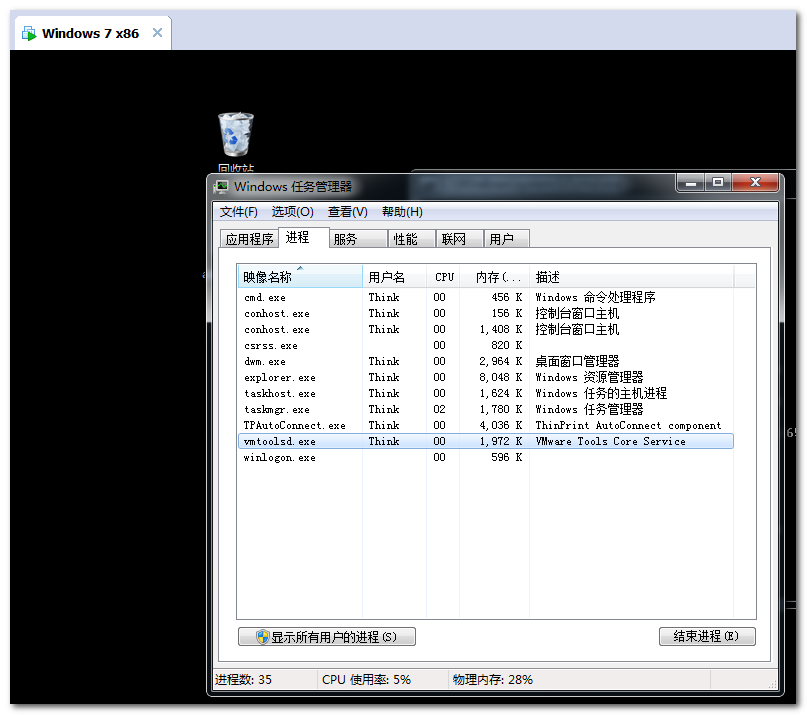The image size is (807, 715).
Task: Switch to the 应用程序 tab
Action: (x=250, y=239)
